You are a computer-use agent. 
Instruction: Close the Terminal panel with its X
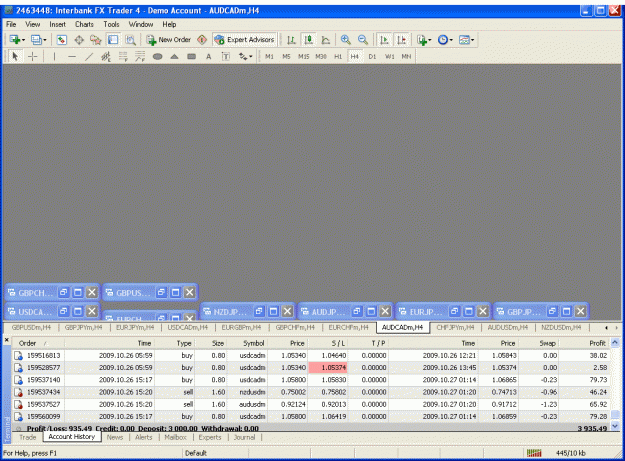pyautogui.click(x=7, y=340)
